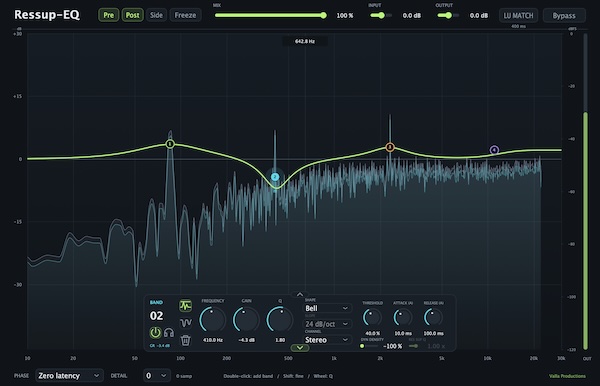Screen dimensions: 600x386
Task: Click the band number 02 label
Action: [156, 316]
